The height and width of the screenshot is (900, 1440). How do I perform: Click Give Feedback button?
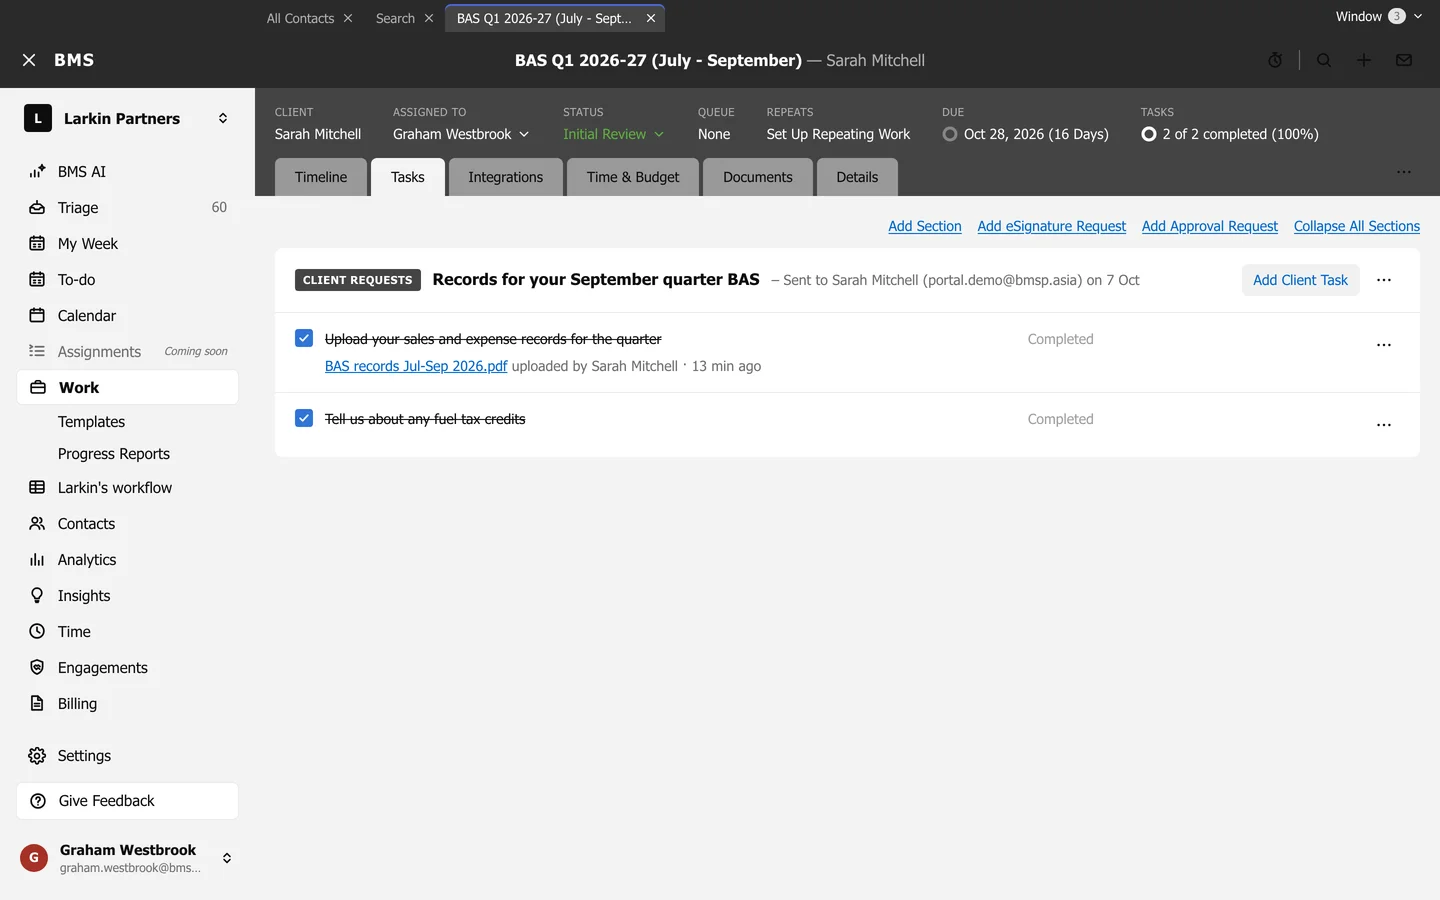128,800
